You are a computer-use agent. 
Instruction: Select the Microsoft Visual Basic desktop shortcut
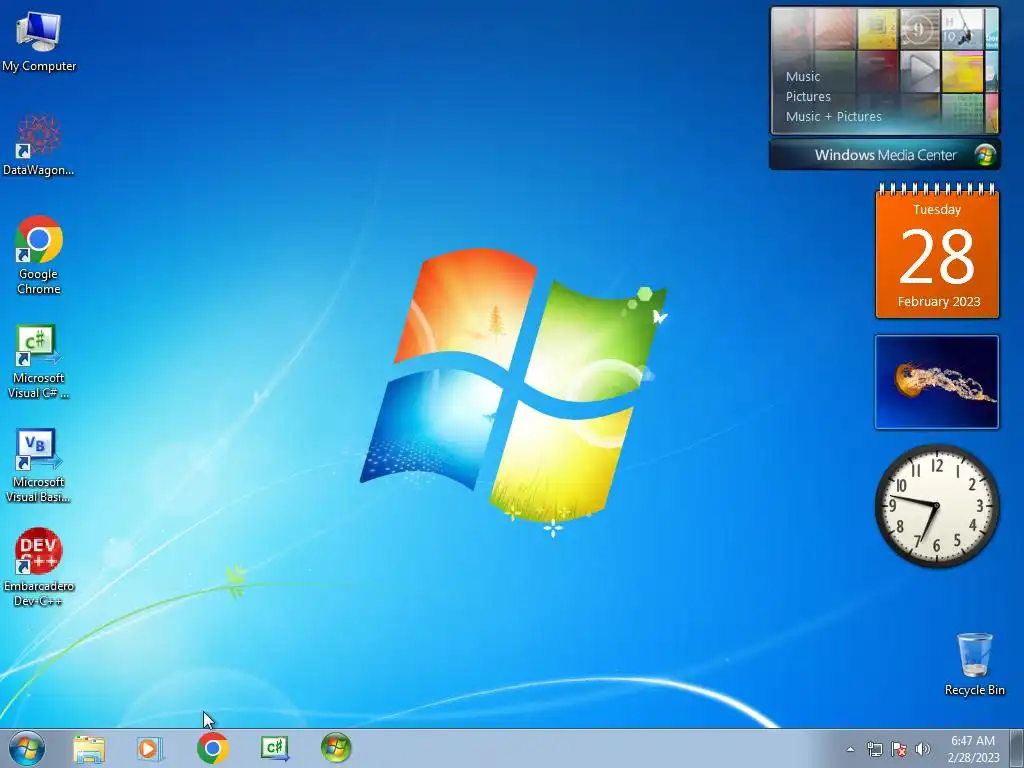[x=39, y=466]
